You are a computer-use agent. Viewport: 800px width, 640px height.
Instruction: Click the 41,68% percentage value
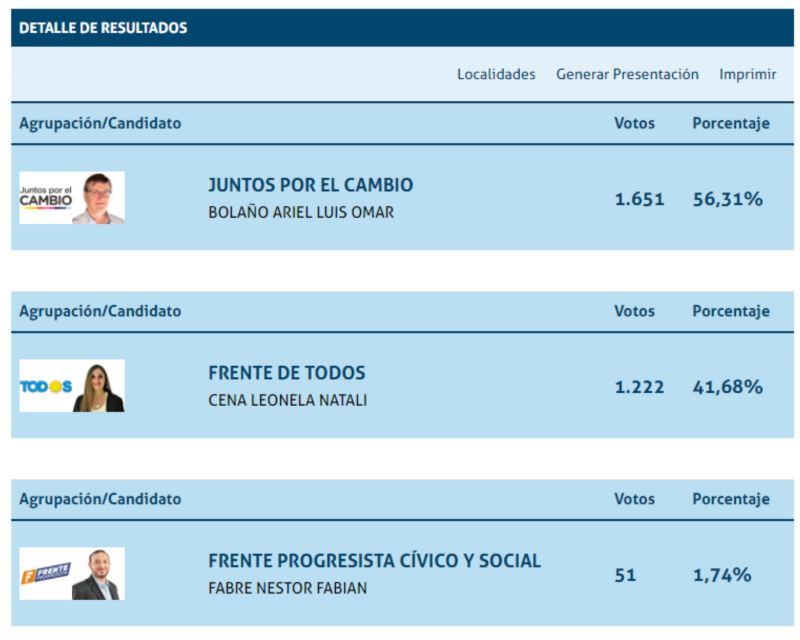(728, 387)
